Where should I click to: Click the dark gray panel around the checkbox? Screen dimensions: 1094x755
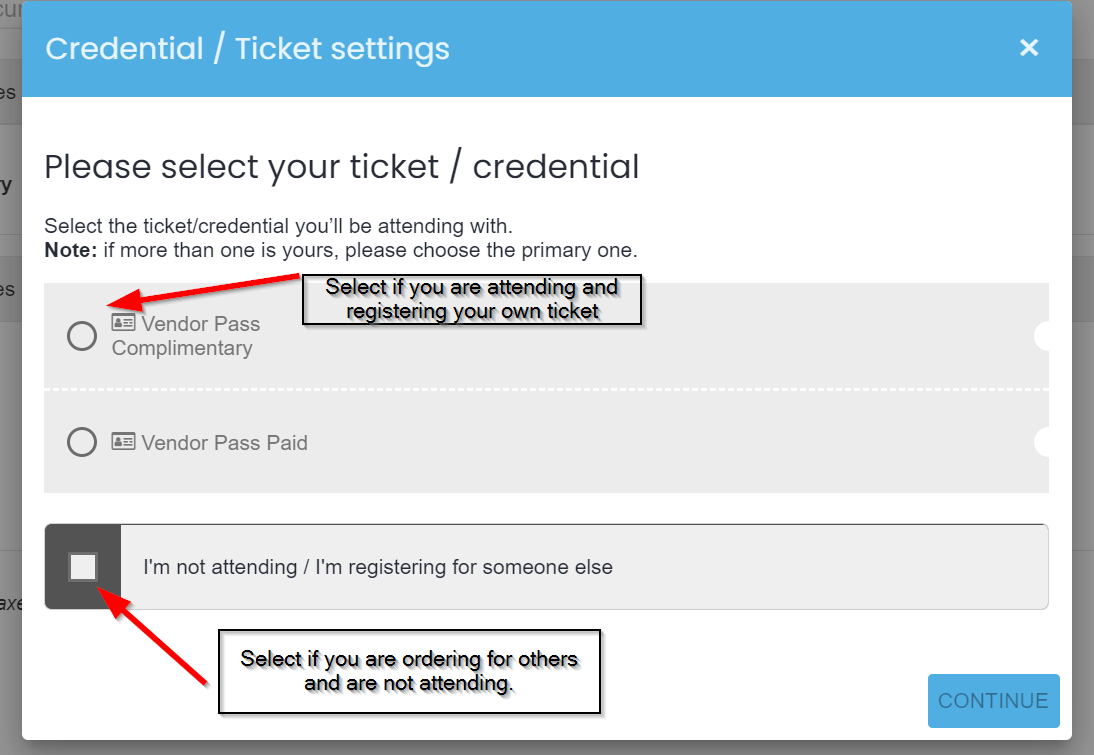coord(83,567)
